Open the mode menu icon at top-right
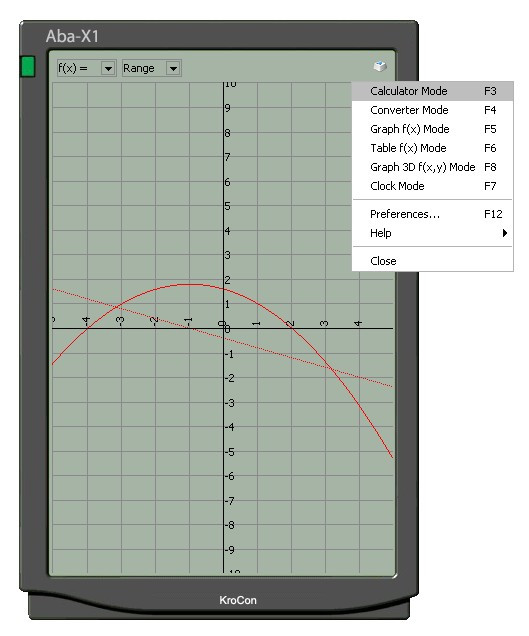529x636 pixels. point(380,67)
